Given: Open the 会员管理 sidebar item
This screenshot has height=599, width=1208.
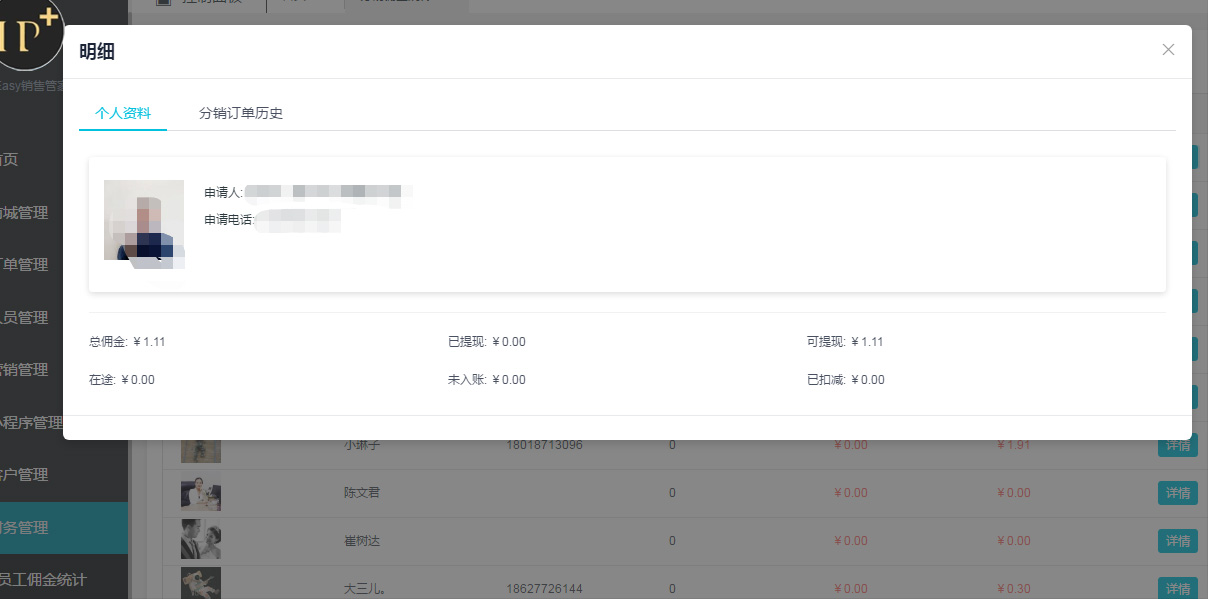Looking at the screenshot, I should pos(26,318).
